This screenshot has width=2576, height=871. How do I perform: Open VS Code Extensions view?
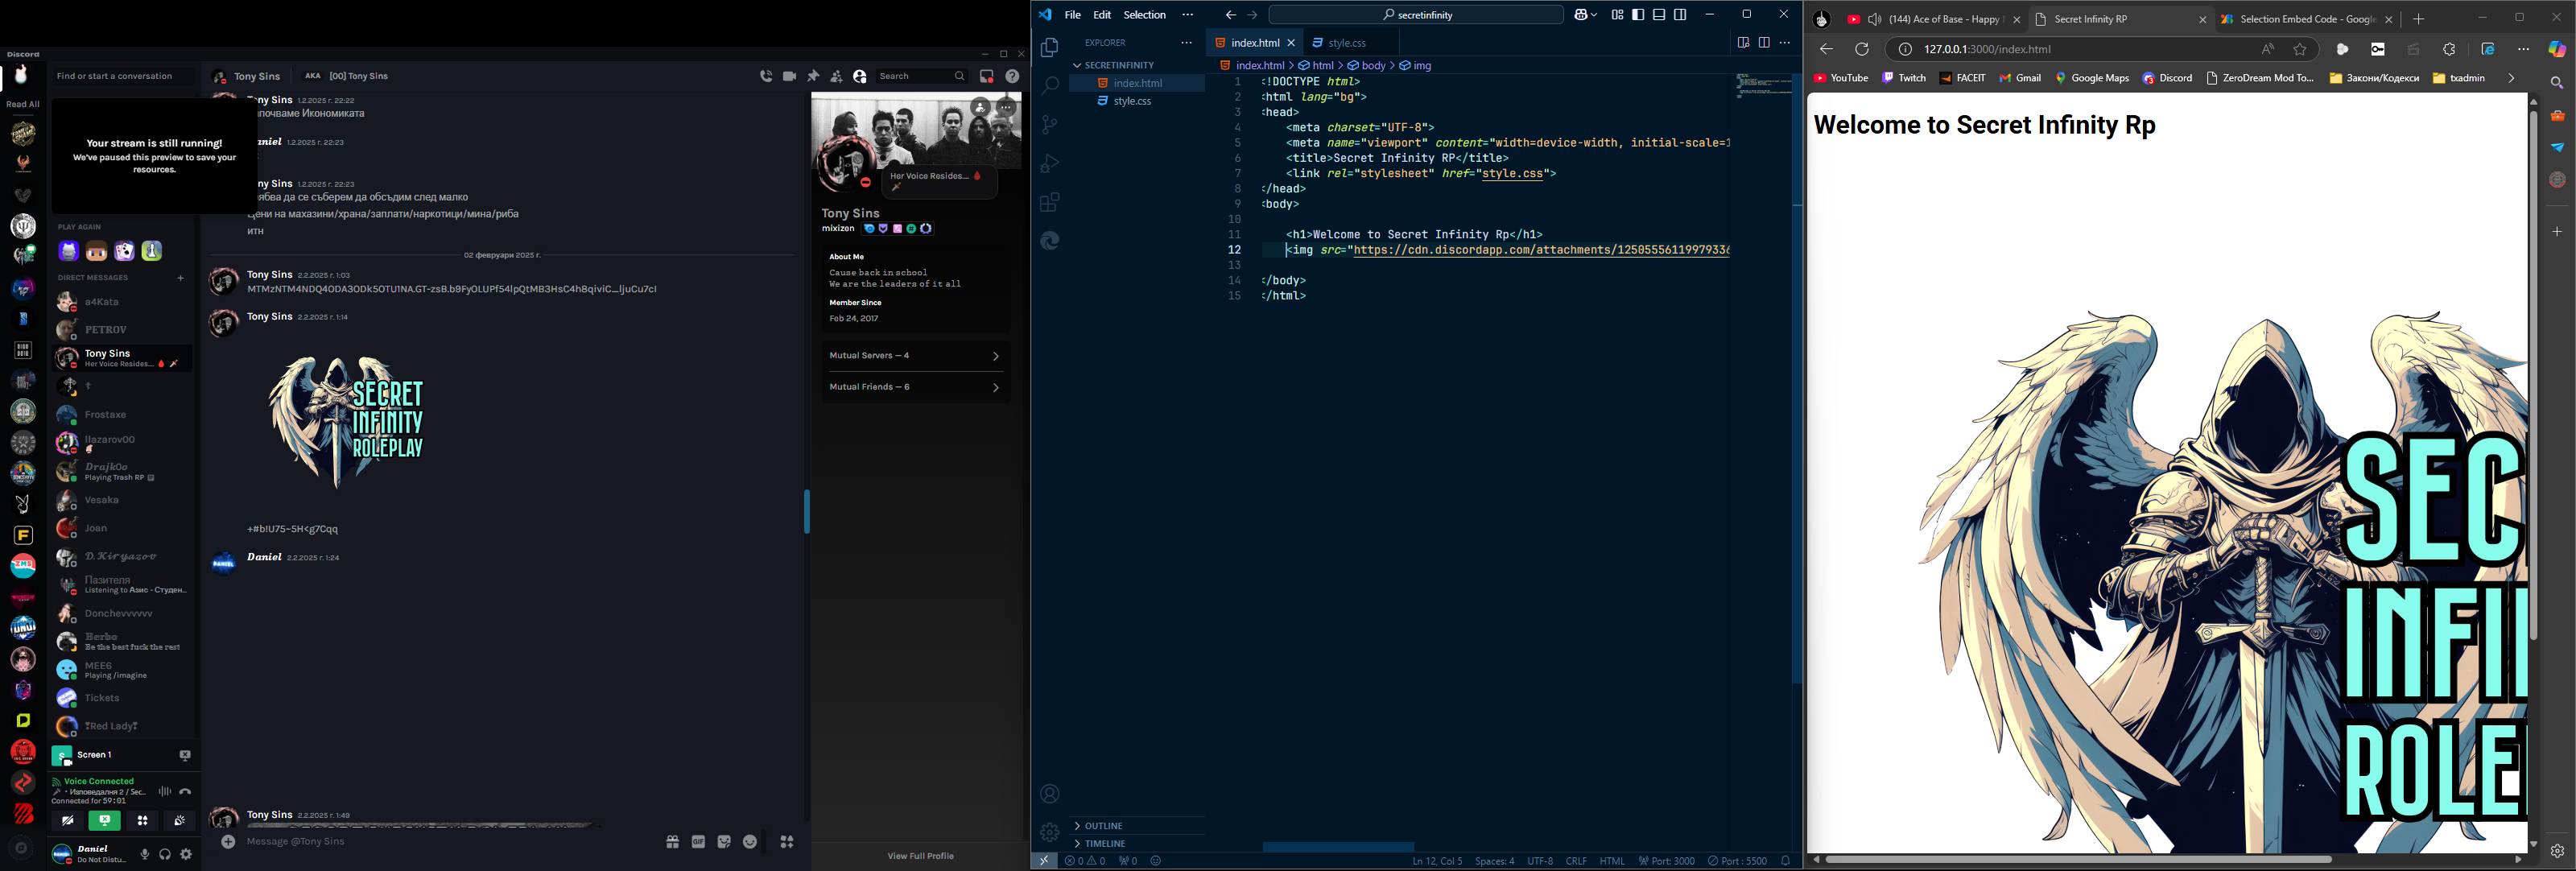pos(1049,203)
